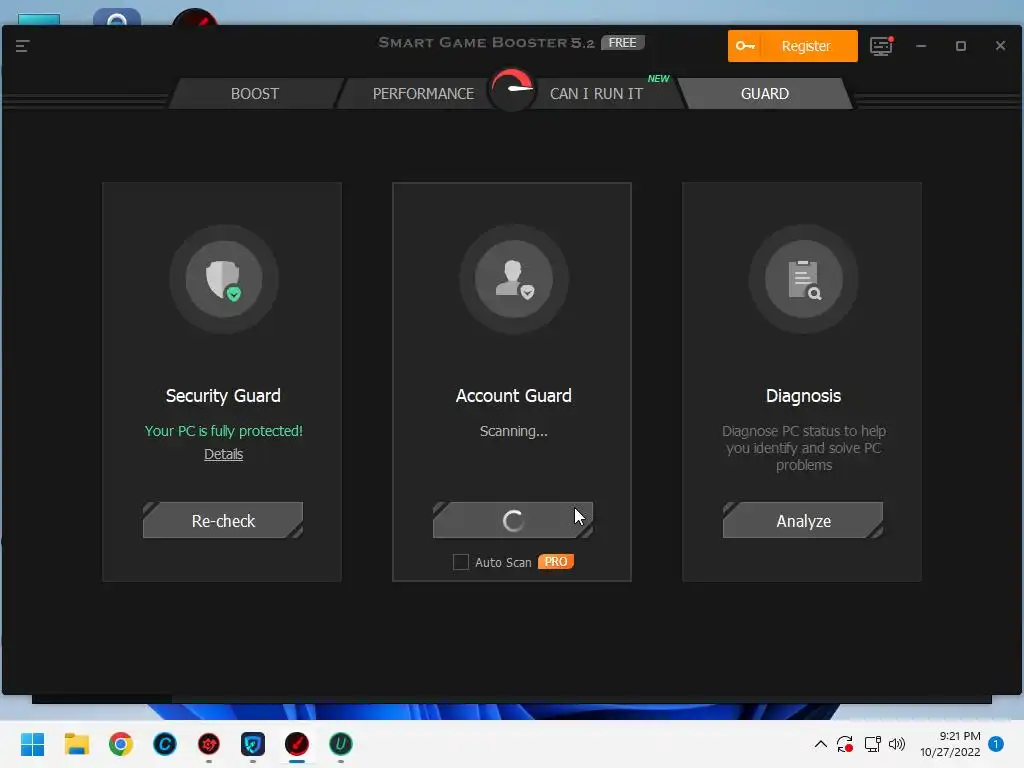
Task: Open the hamburger menu in Smart Game Booster
Action: click(x=22, y=46)
